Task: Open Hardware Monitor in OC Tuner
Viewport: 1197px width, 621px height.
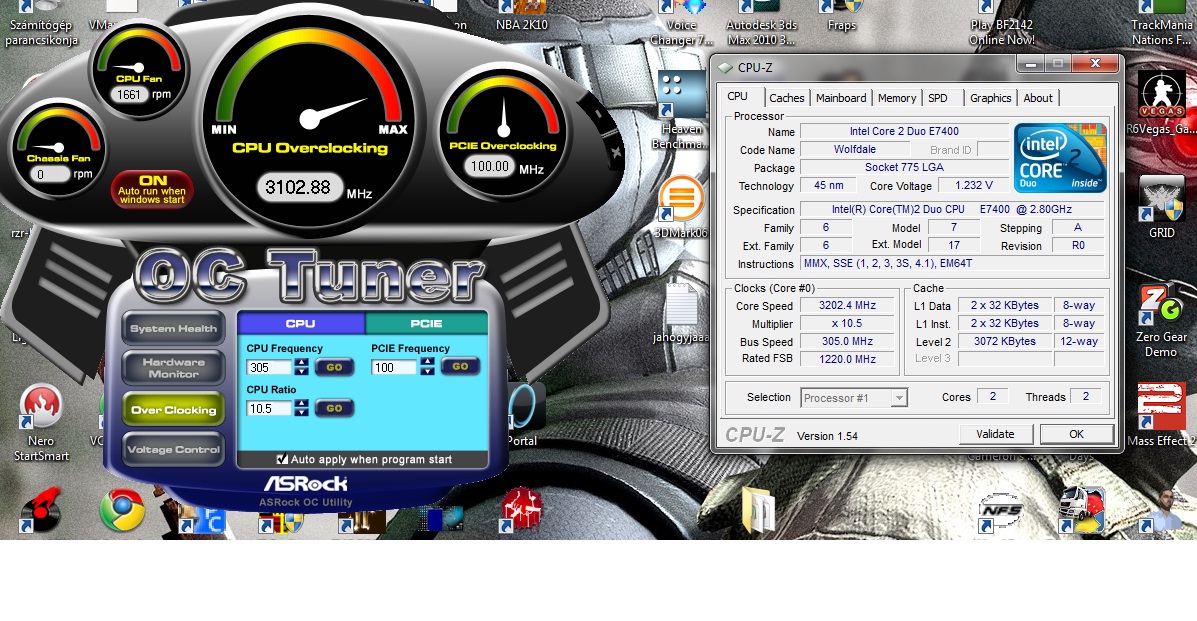Action: (173, 368)
